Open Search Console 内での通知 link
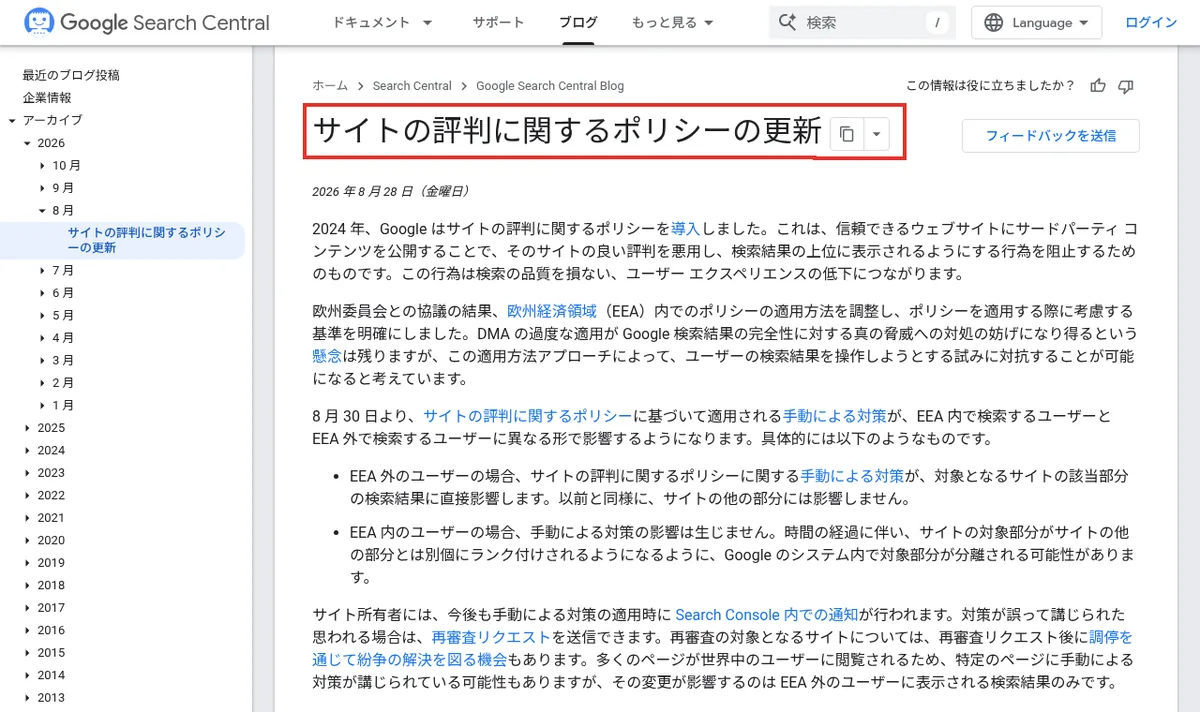The height and width of the screenshot is (712, 1200). tap(767, 614)
